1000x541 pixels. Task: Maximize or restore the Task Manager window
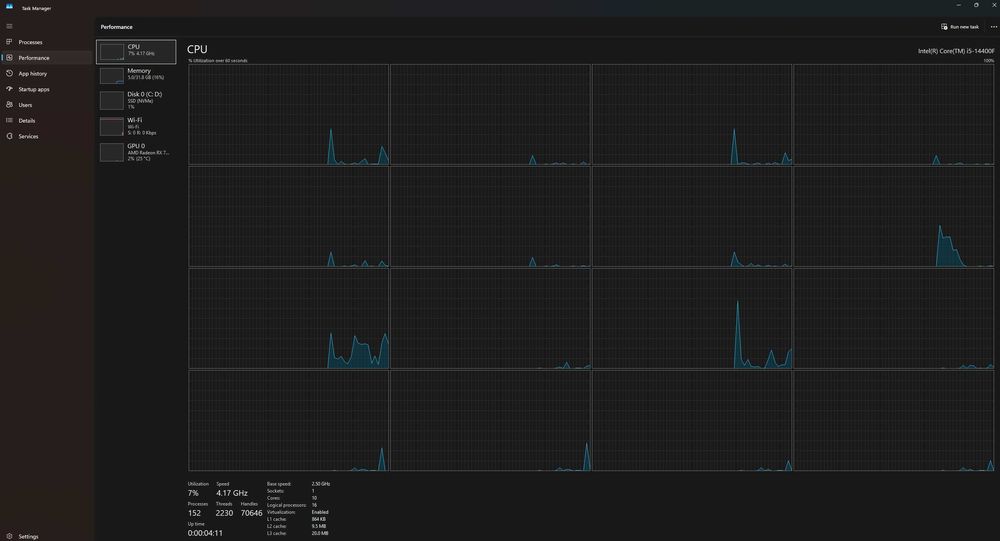tap(976, 5)
